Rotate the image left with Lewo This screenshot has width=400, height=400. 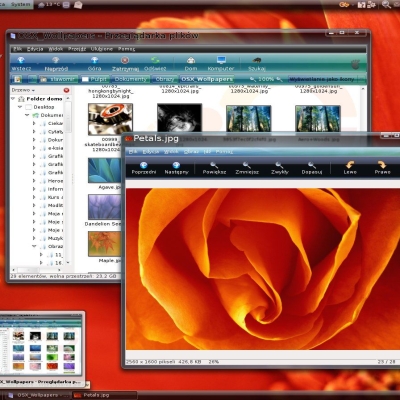pyautogui.click(x=350, y=168)
